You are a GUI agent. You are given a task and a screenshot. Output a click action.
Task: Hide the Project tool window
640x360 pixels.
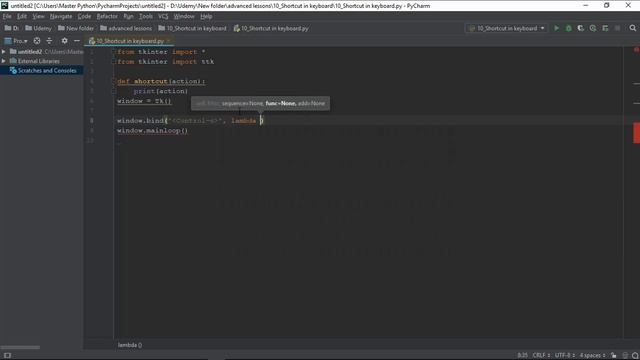[x=77, y=41]
